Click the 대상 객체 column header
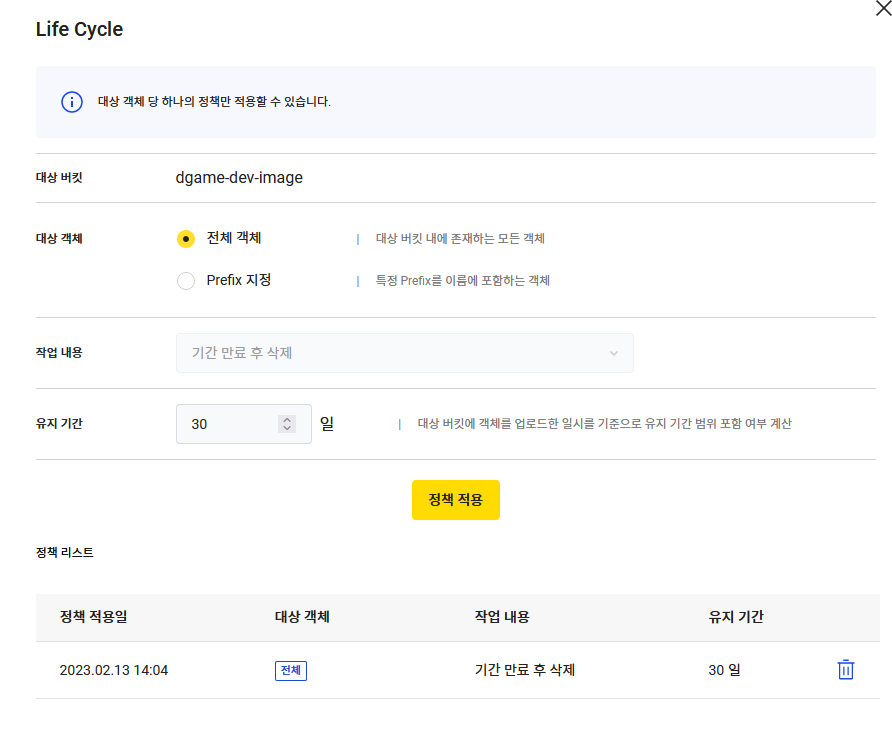 302,617
